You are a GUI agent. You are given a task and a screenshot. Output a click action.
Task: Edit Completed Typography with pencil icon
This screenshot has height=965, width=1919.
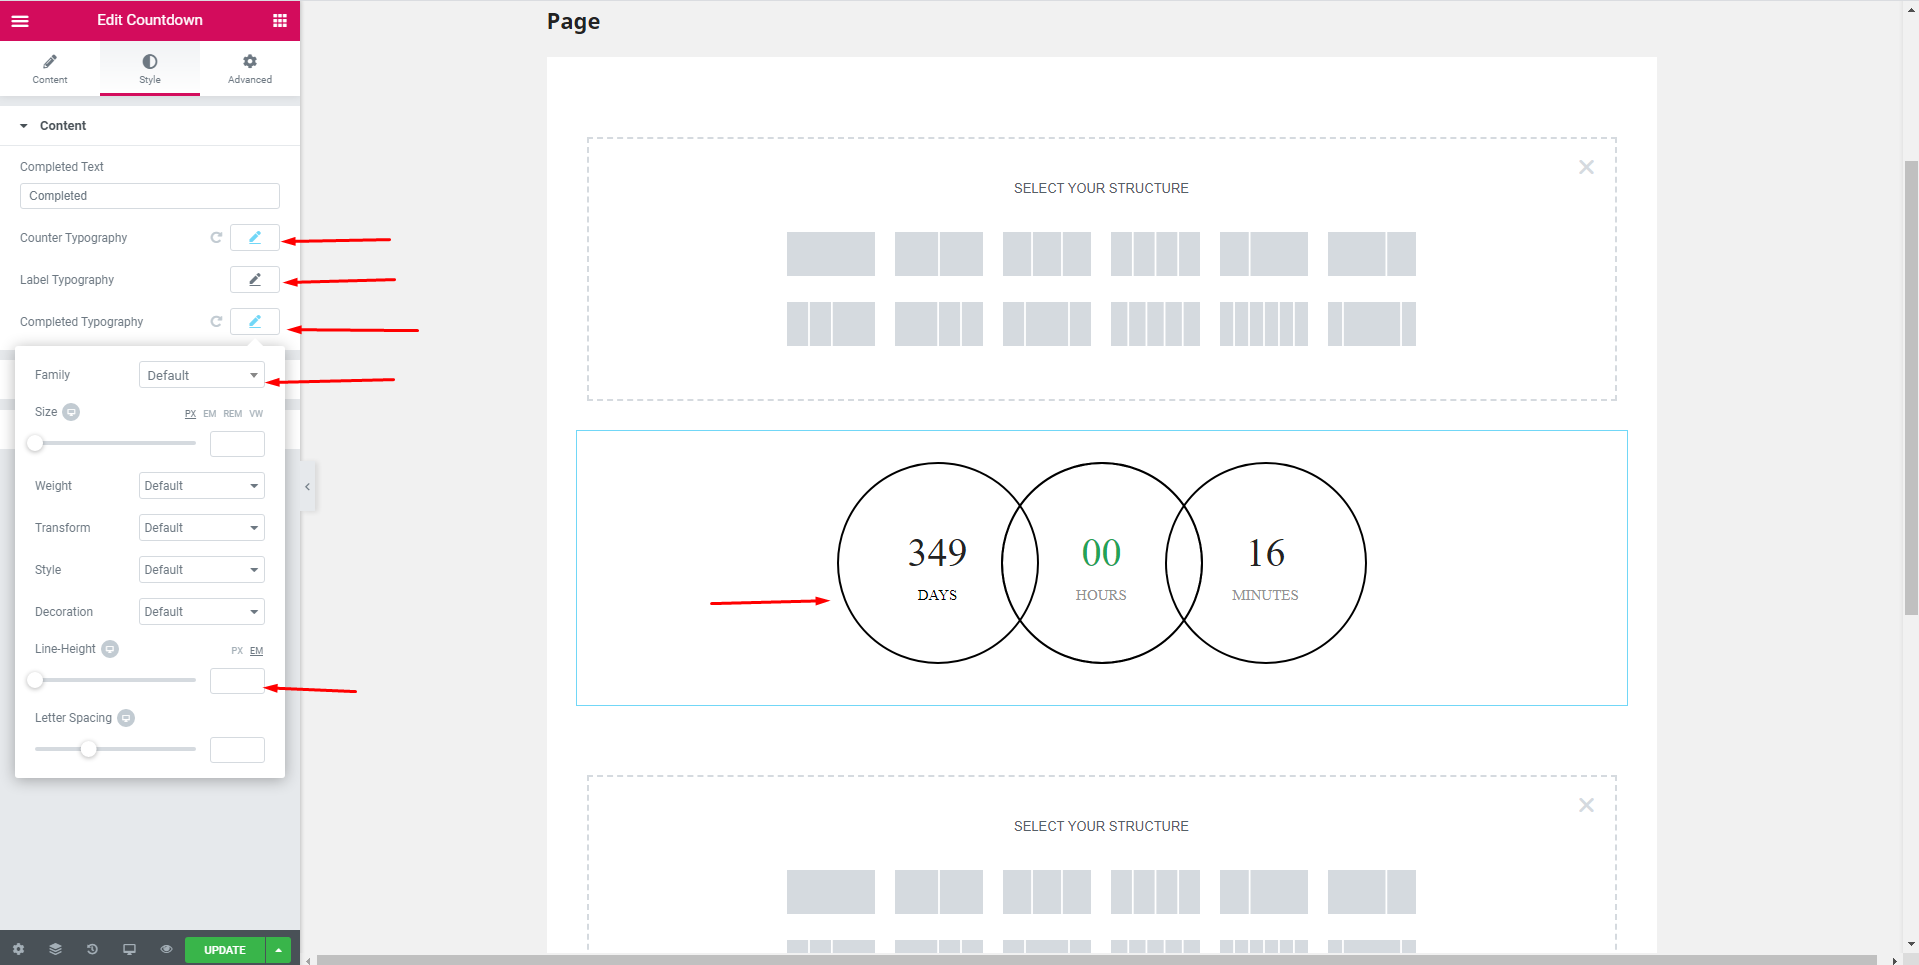tap(255, 322)
